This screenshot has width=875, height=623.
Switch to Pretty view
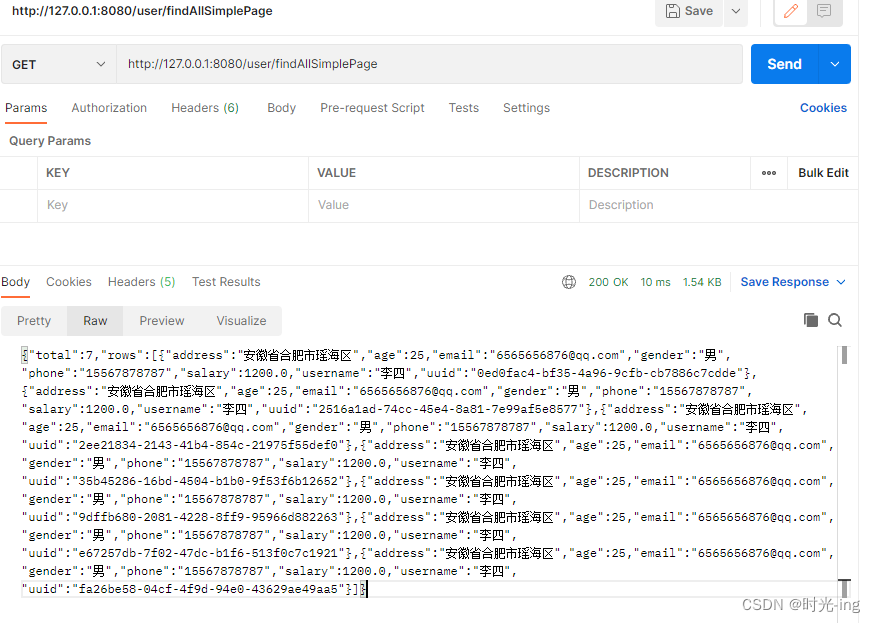click(34, 321)
